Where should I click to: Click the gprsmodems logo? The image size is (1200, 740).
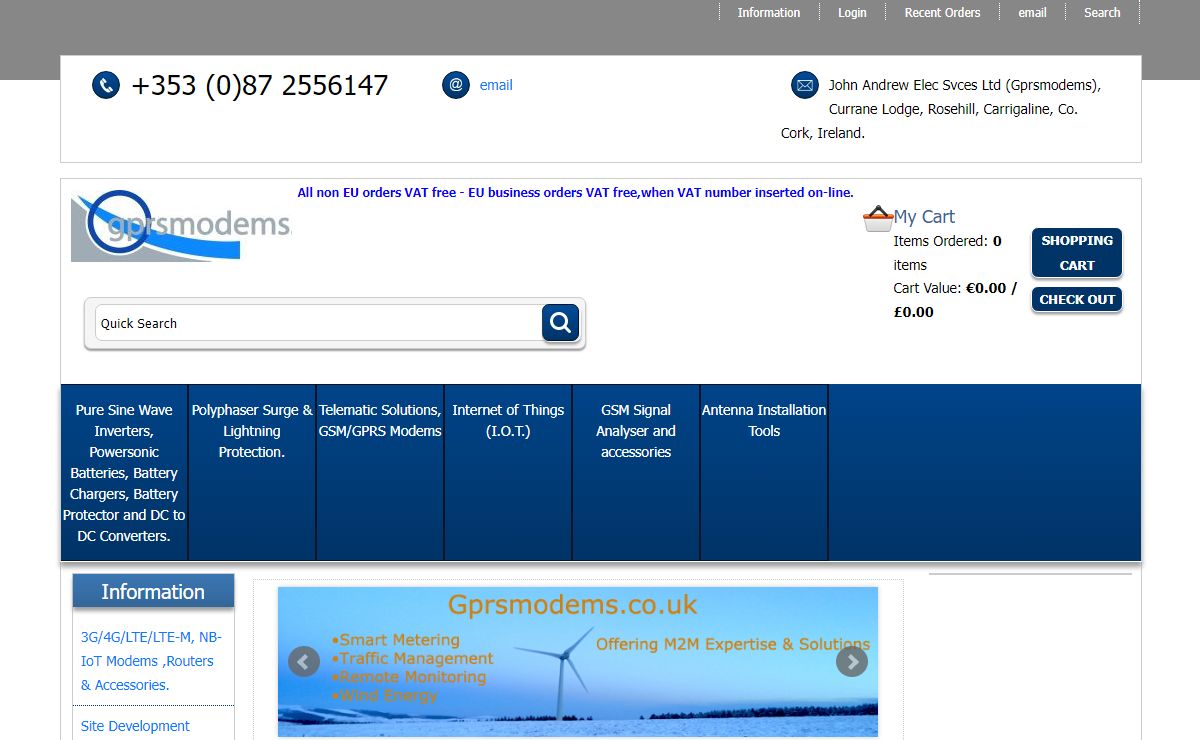point(181,226)
